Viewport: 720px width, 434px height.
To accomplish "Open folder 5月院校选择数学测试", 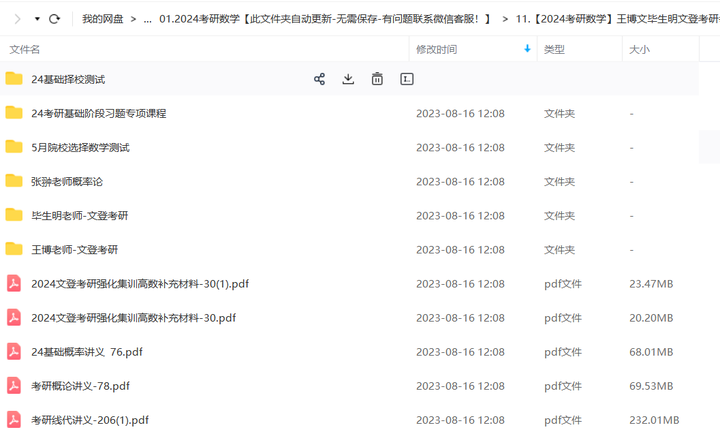I will click(x=80, y=147).
